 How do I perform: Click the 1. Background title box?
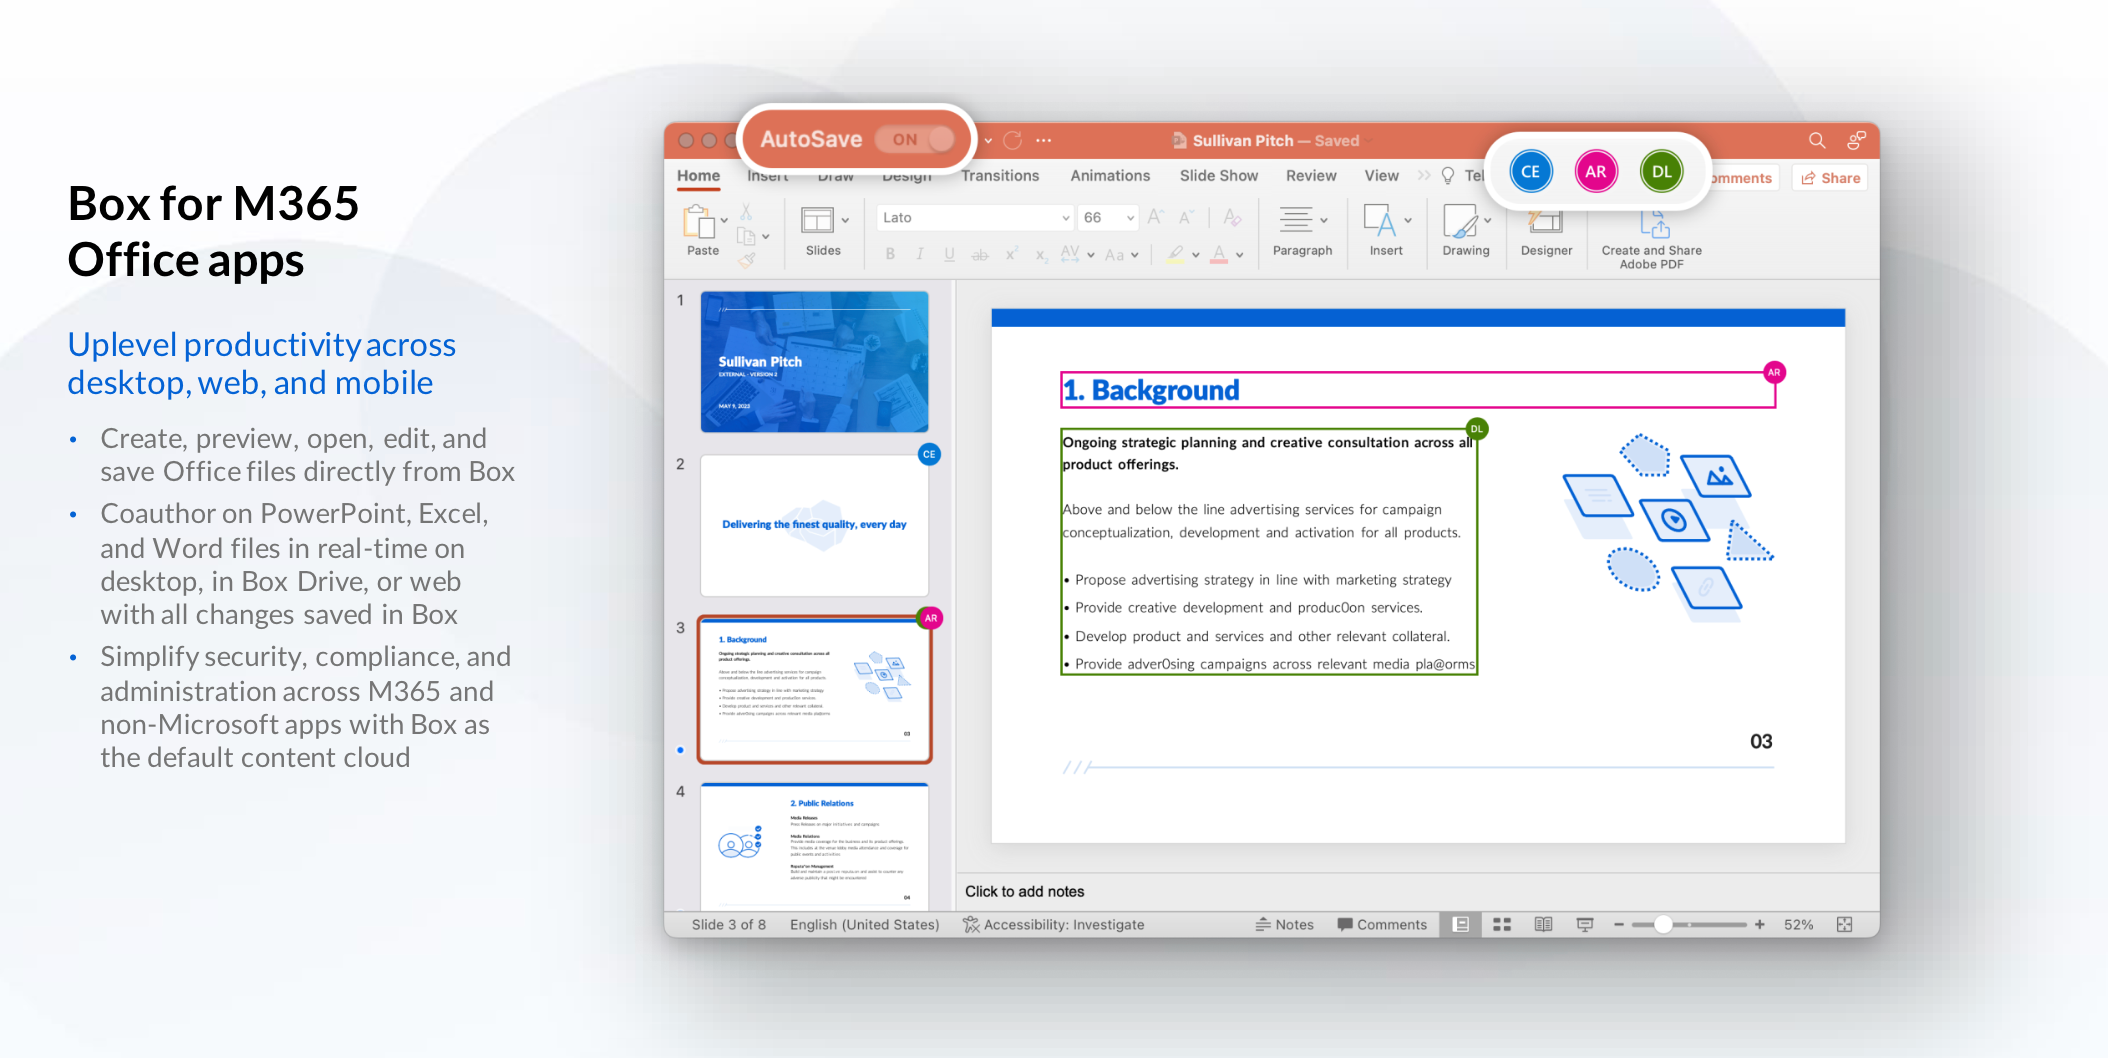1417,390
